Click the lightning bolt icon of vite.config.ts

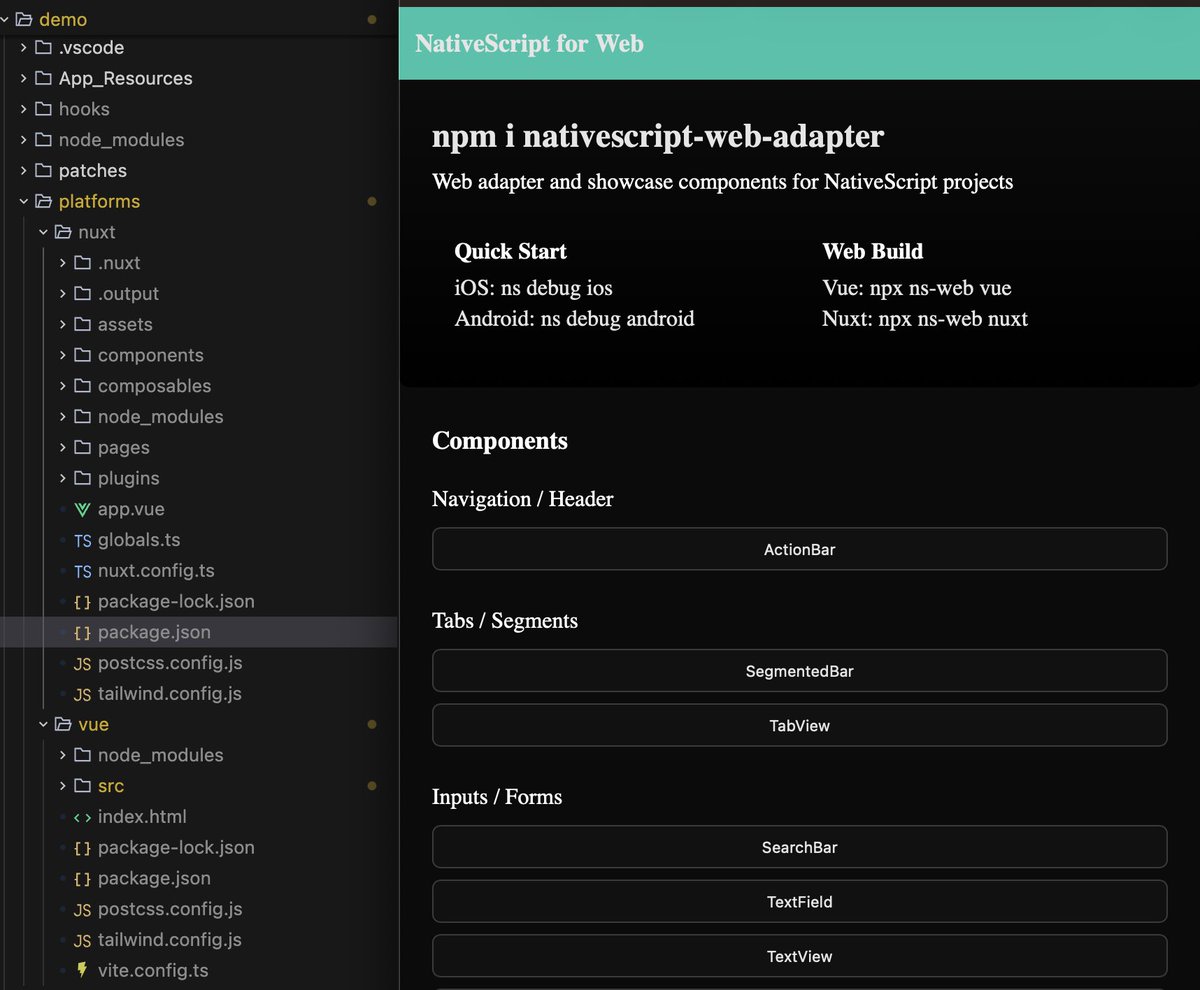(82, 970)
